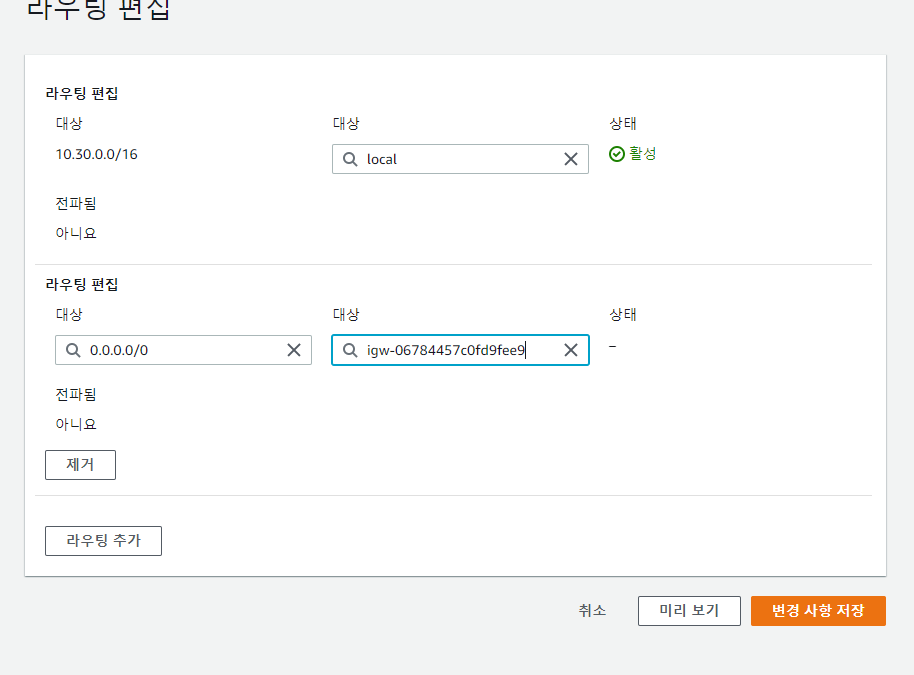Click the 제거 button to remove the route

click(80, 465)
